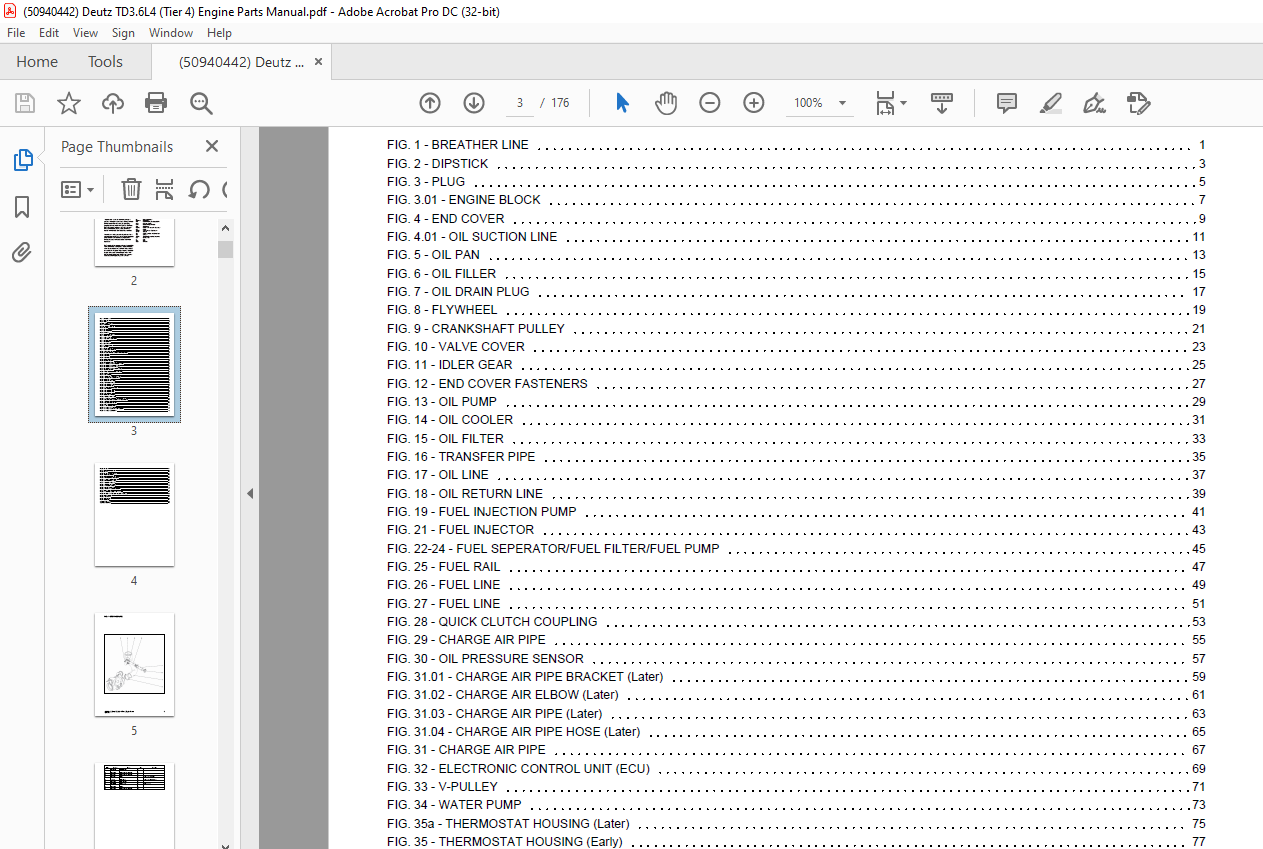Rotate page counterclockwise in thumbnails toolbar

(199, 189)
